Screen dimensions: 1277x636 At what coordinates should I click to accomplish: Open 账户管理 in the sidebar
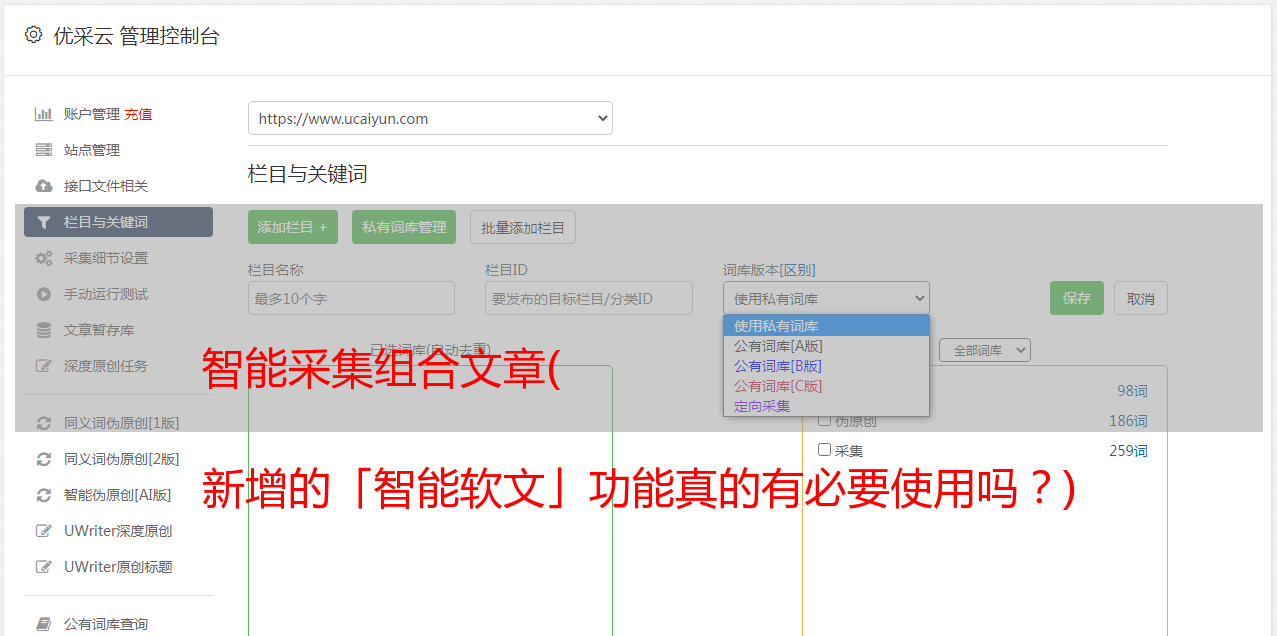92,114
